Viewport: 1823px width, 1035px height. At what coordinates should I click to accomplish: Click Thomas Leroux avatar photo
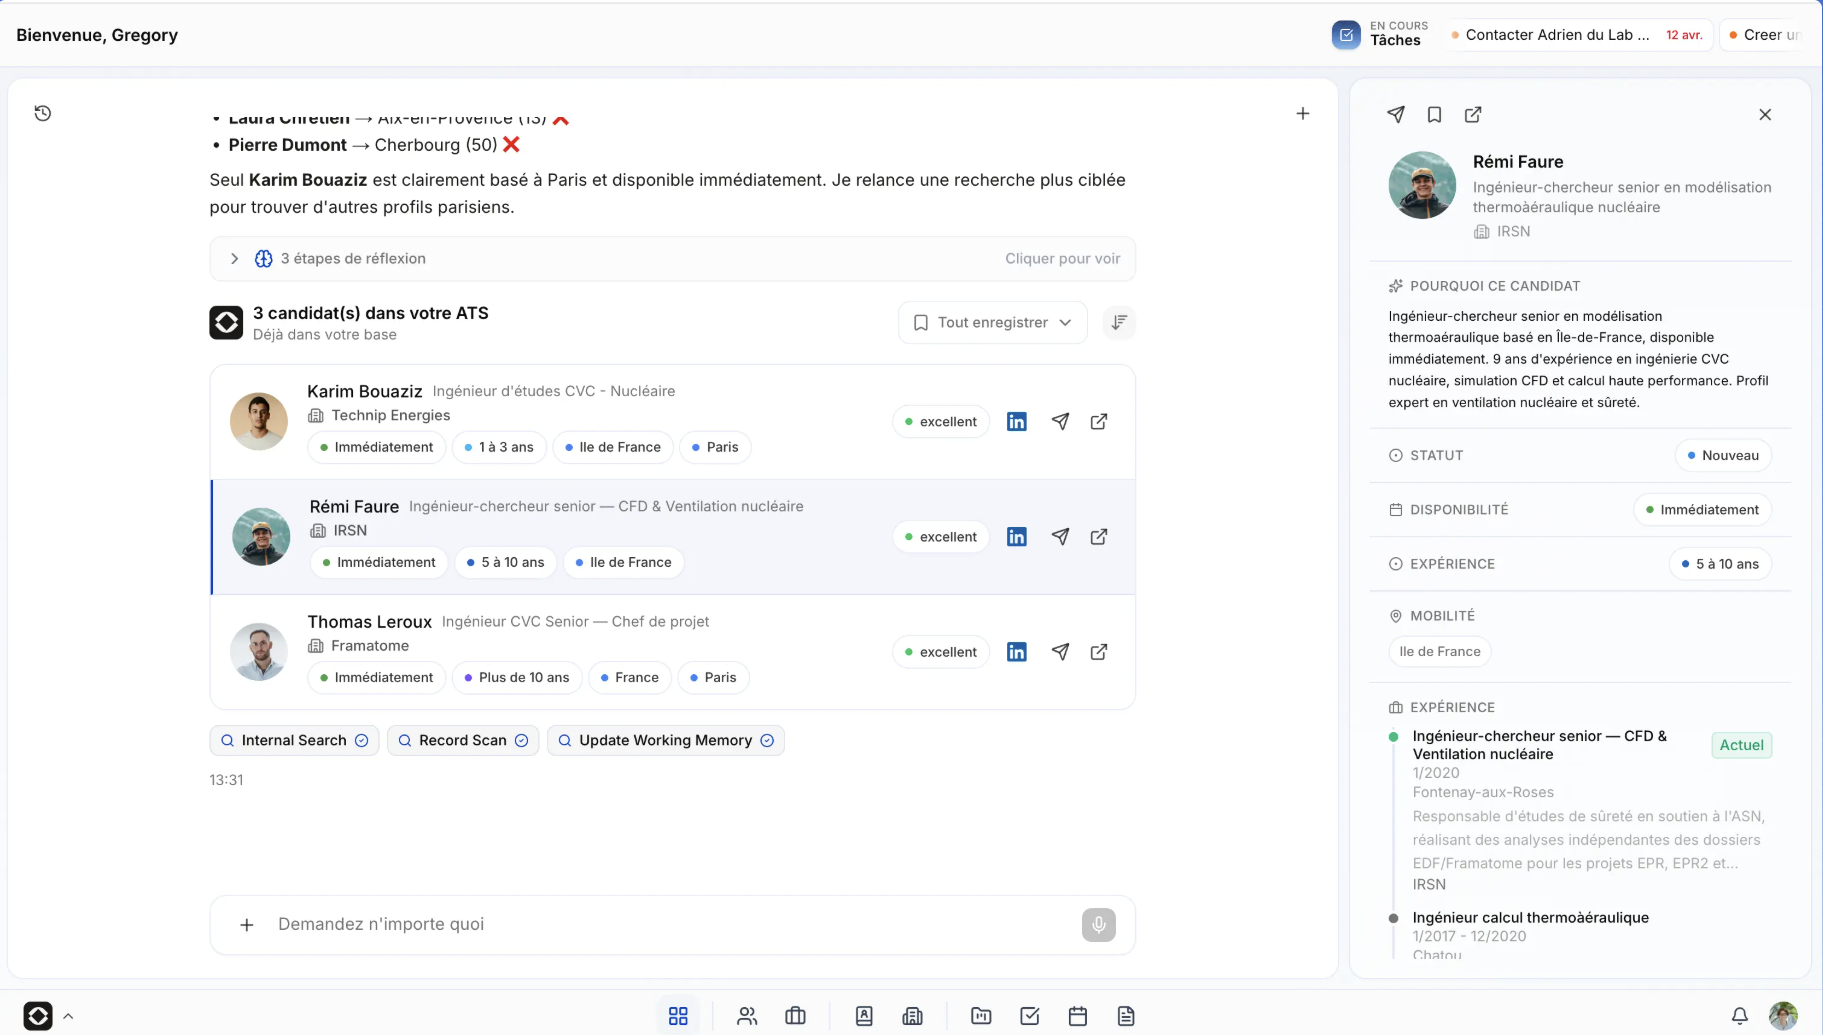(259, 652)
